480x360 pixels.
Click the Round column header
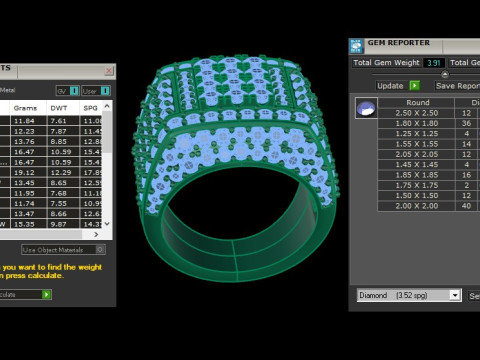417,103
